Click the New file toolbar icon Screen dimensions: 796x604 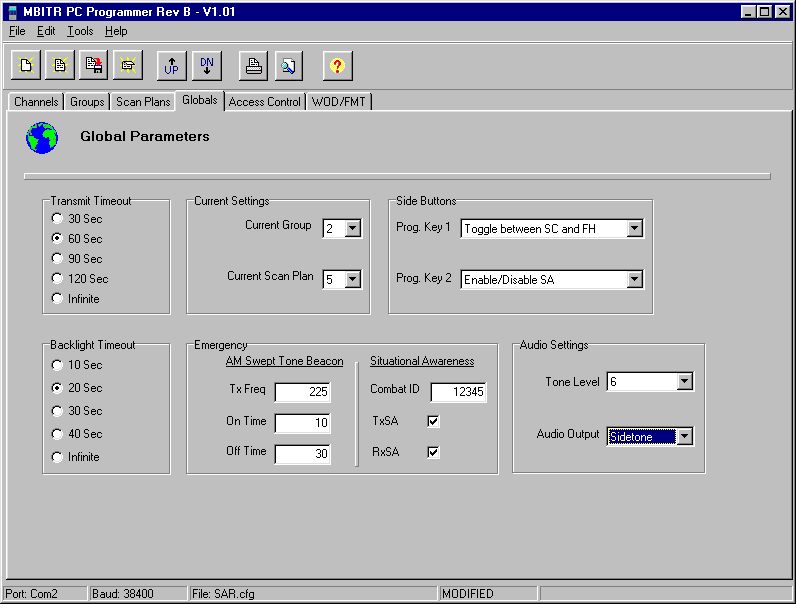pyautogui.click(x=26, y=66)
